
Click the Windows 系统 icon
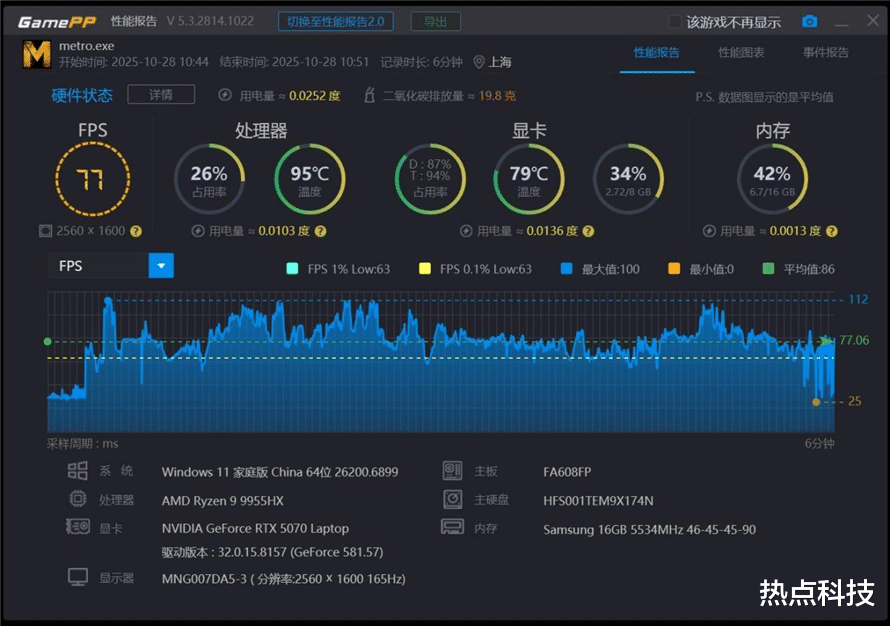pyautogui.click(x=78, y=470)
